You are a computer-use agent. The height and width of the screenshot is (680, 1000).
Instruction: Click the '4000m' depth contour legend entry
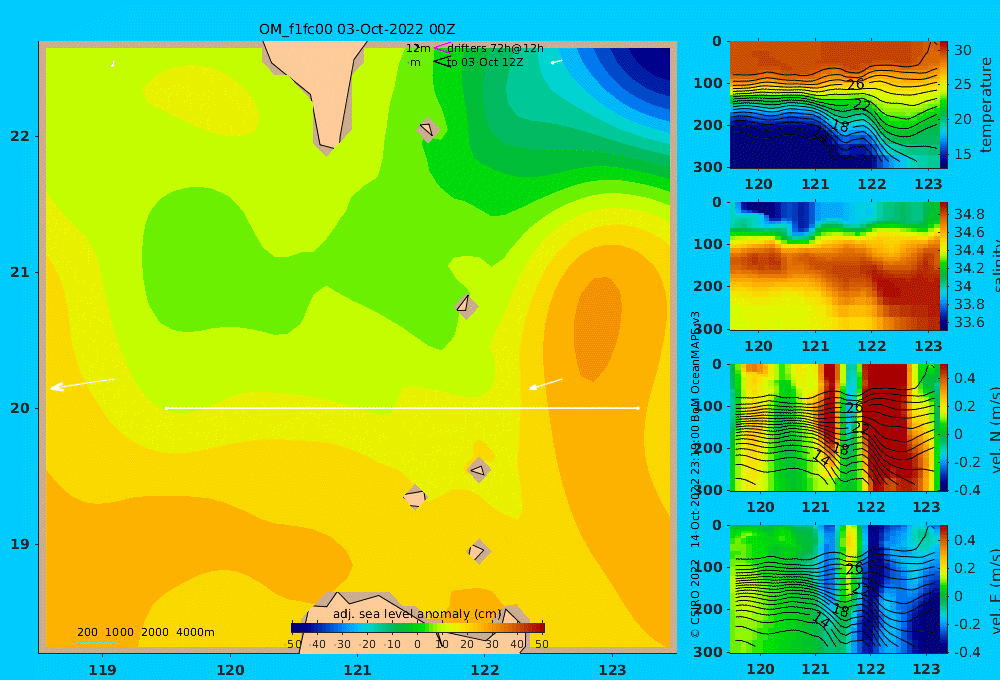click(195, 632)
